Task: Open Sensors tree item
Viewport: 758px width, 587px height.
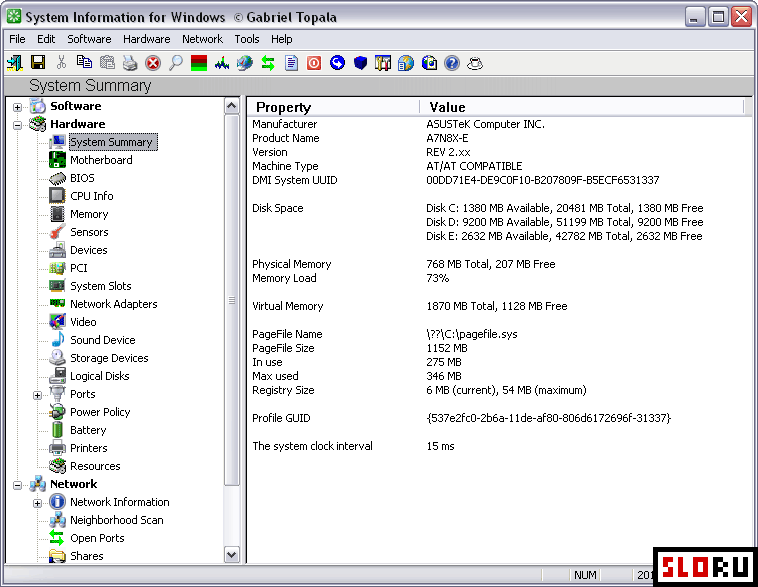Action: pyautogui.click(x=89, y=232)
